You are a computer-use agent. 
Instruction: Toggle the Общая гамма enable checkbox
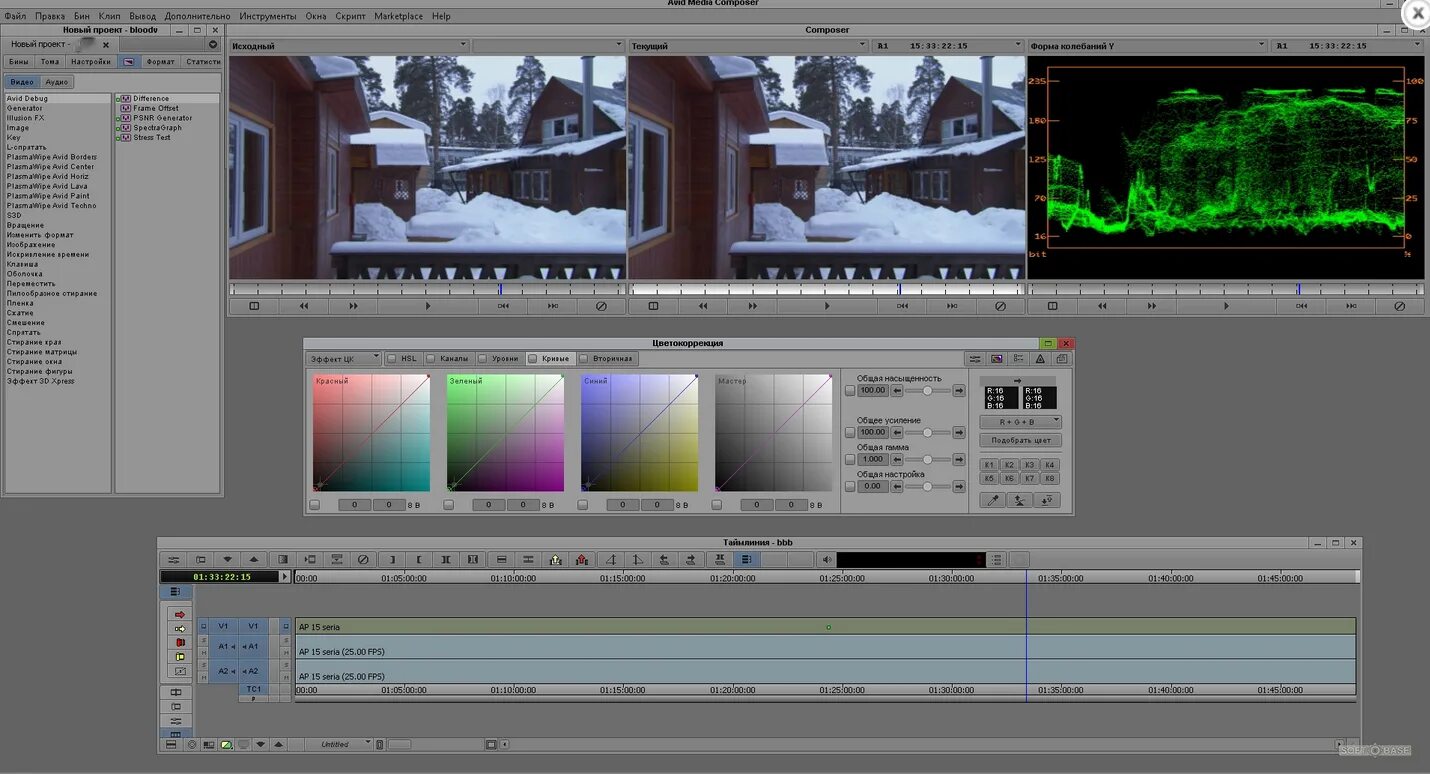pyautogui.click(x=850, y=460)
